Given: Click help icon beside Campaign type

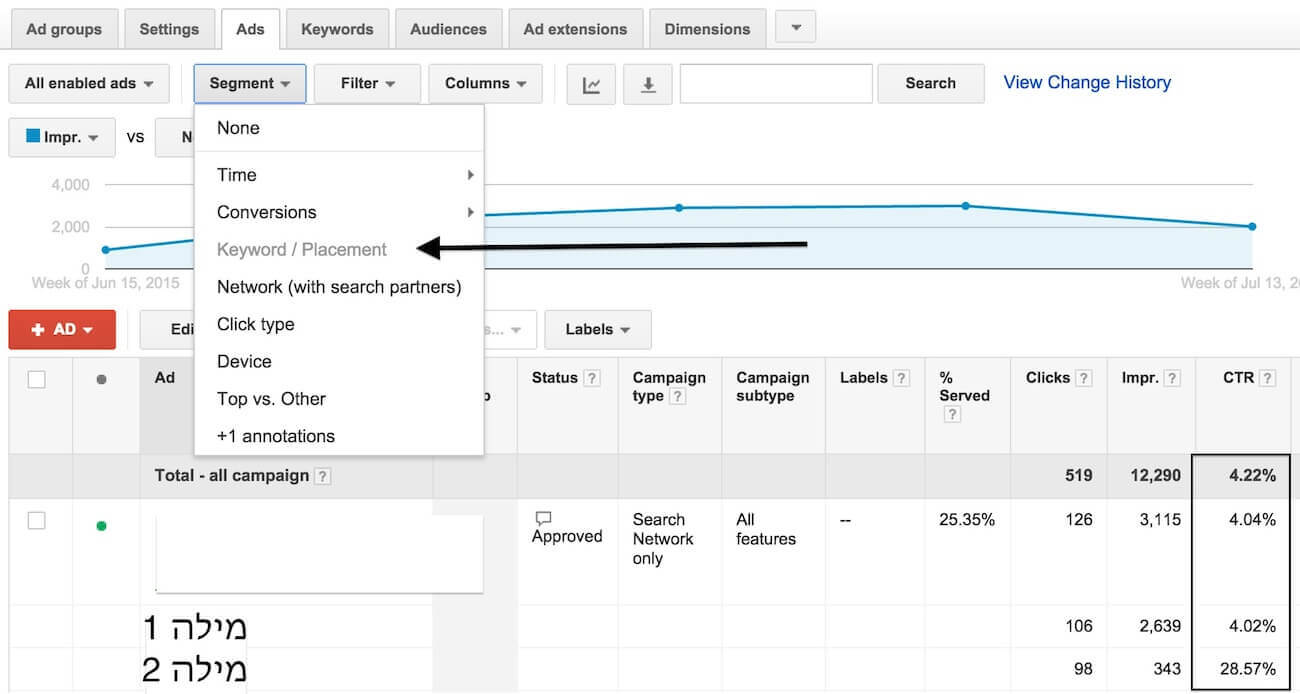Looking at the screenshot, I should point(677,397).
